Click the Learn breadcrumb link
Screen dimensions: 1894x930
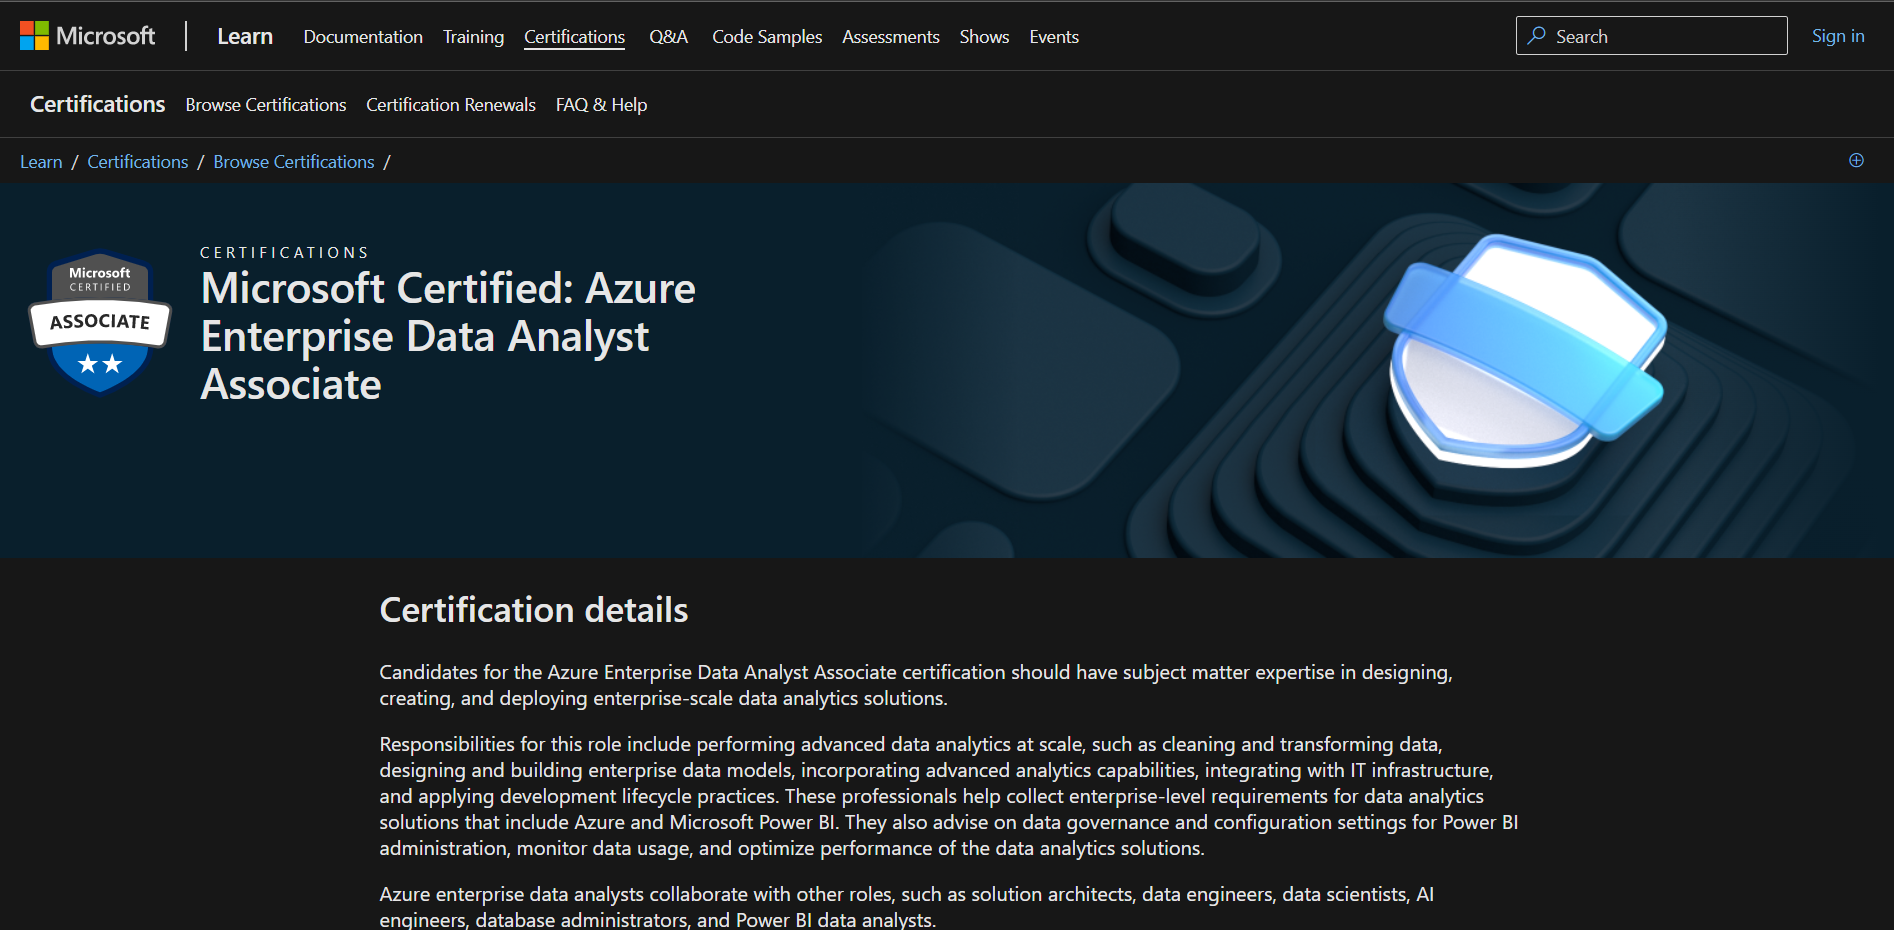click(x=41, y=162)
